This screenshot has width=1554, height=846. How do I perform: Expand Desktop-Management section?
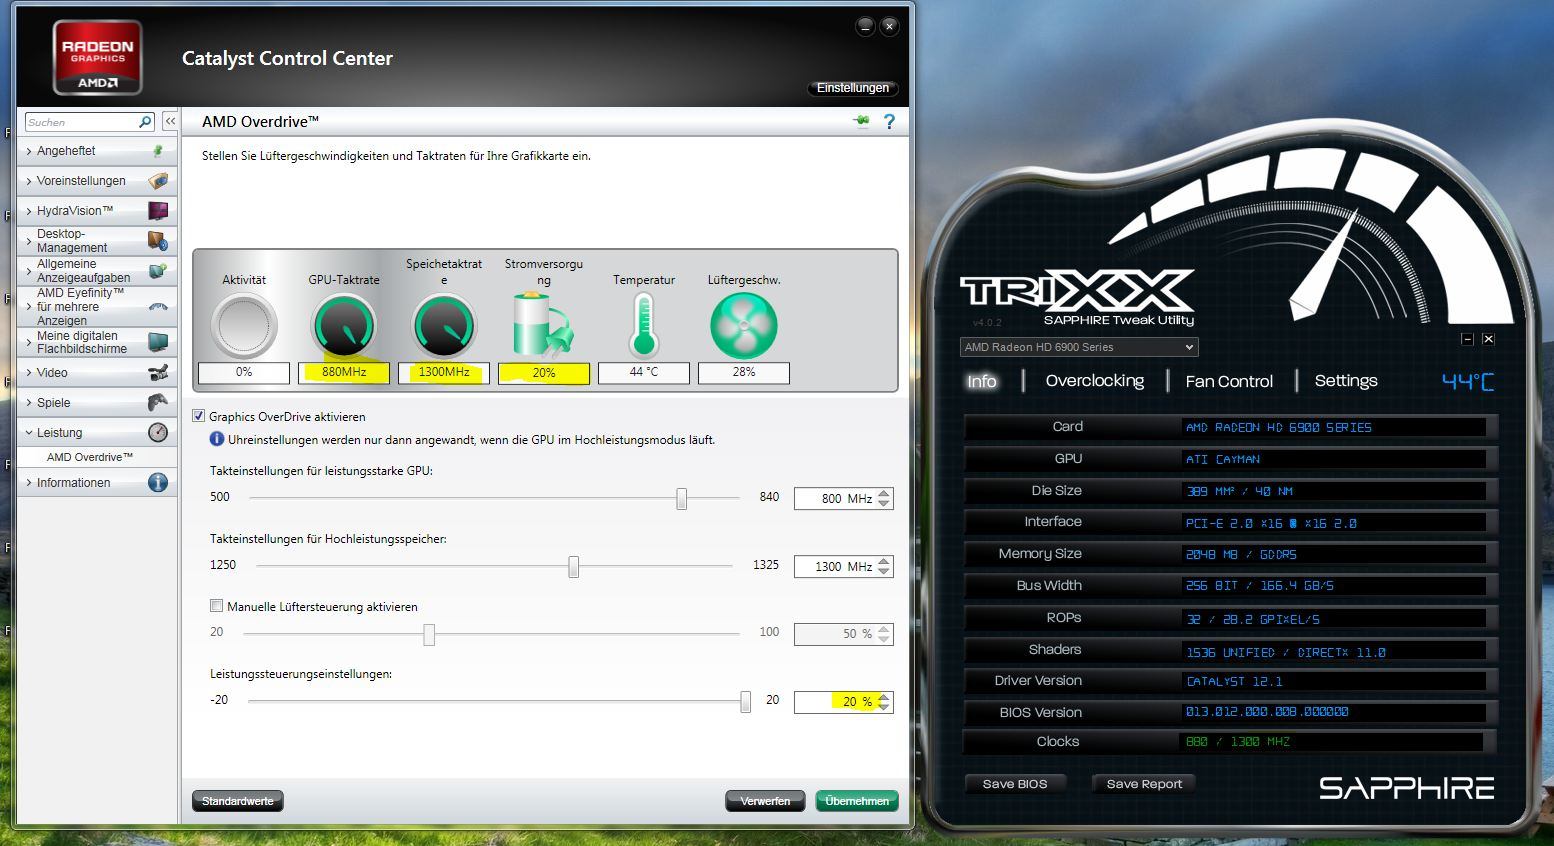(x=29, y=241)
